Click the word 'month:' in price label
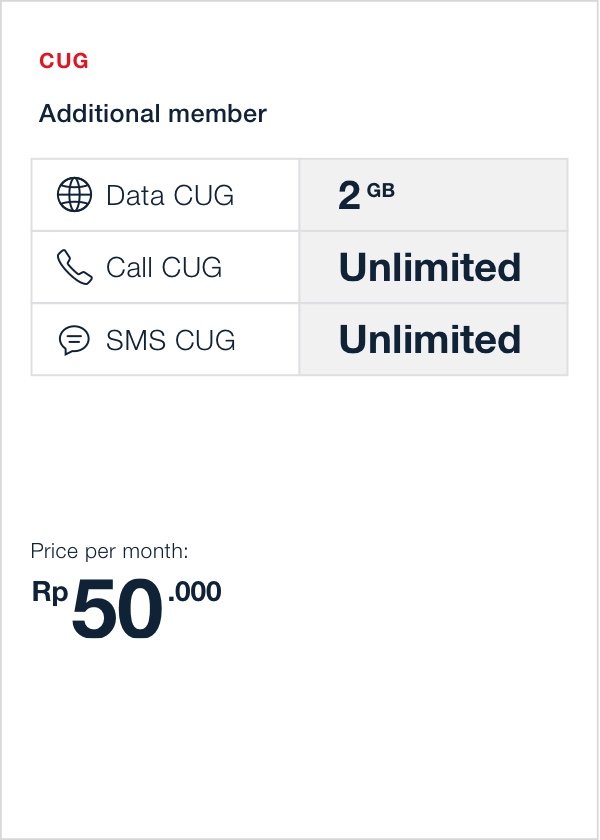 pos(158,551)
